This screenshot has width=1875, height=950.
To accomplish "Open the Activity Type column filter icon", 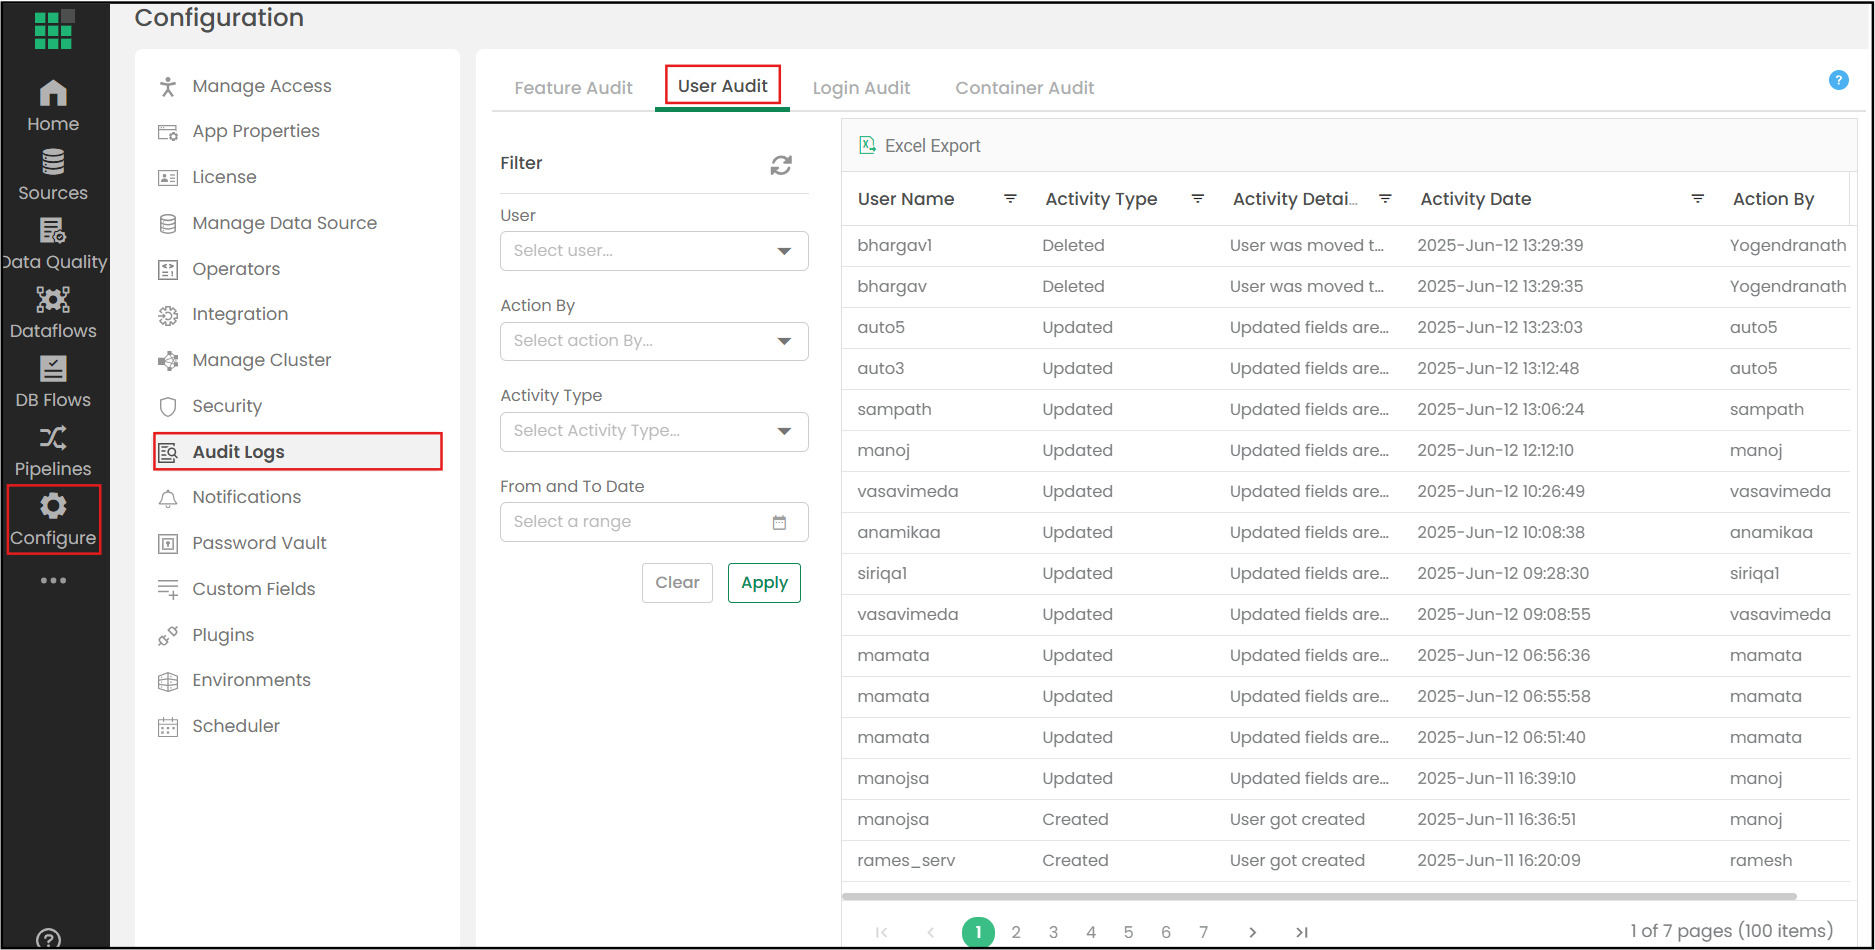I will 1197,199.
